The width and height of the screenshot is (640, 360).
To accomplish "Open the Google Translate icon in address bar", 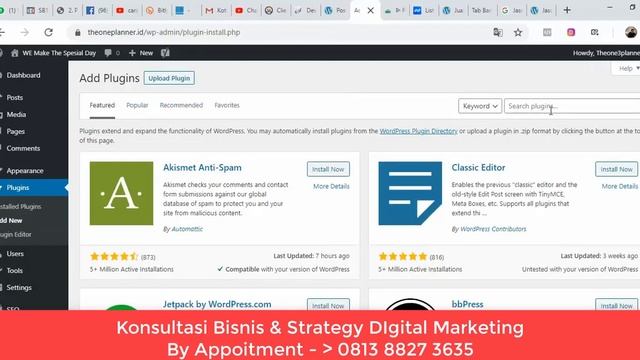I will [498, 32].
